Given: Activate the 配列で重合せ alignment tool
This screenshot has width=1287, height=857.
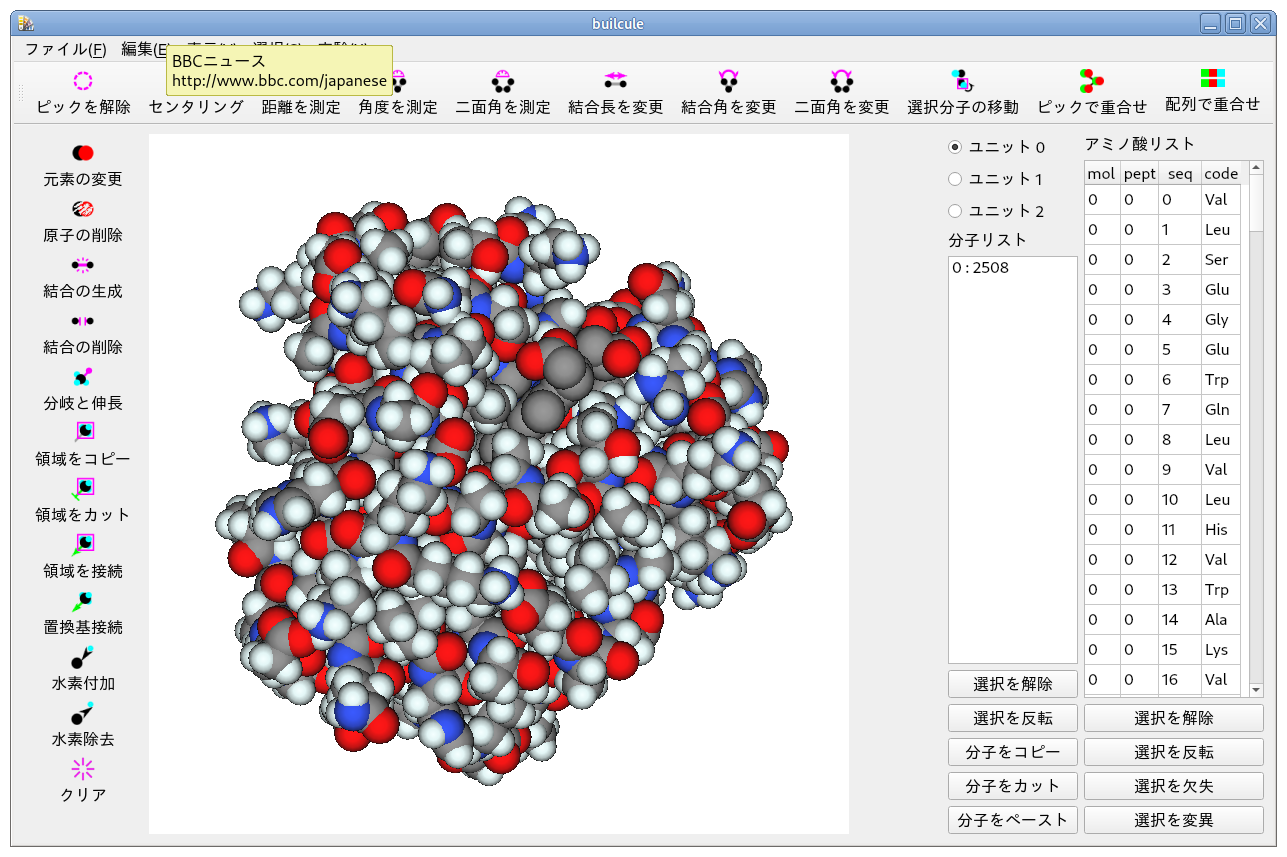Looking at the screenshot, I should click(x=1212, y=90).
